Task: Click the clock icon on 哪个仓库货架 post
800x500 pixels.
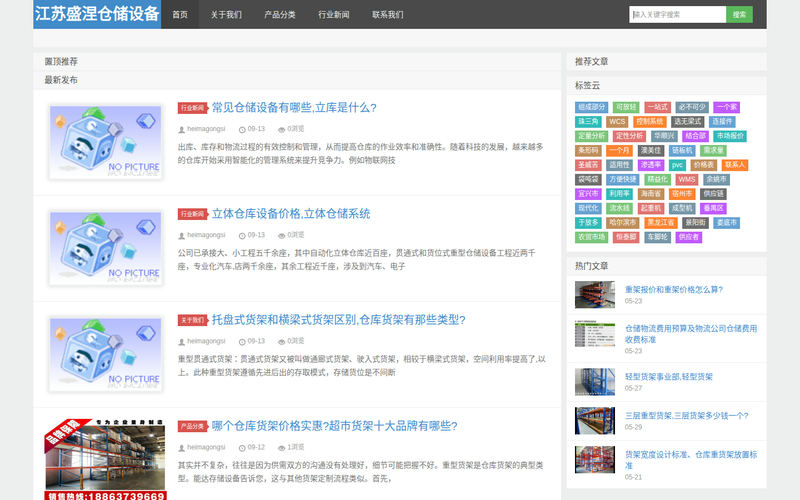Action: (x=242, y=448)
